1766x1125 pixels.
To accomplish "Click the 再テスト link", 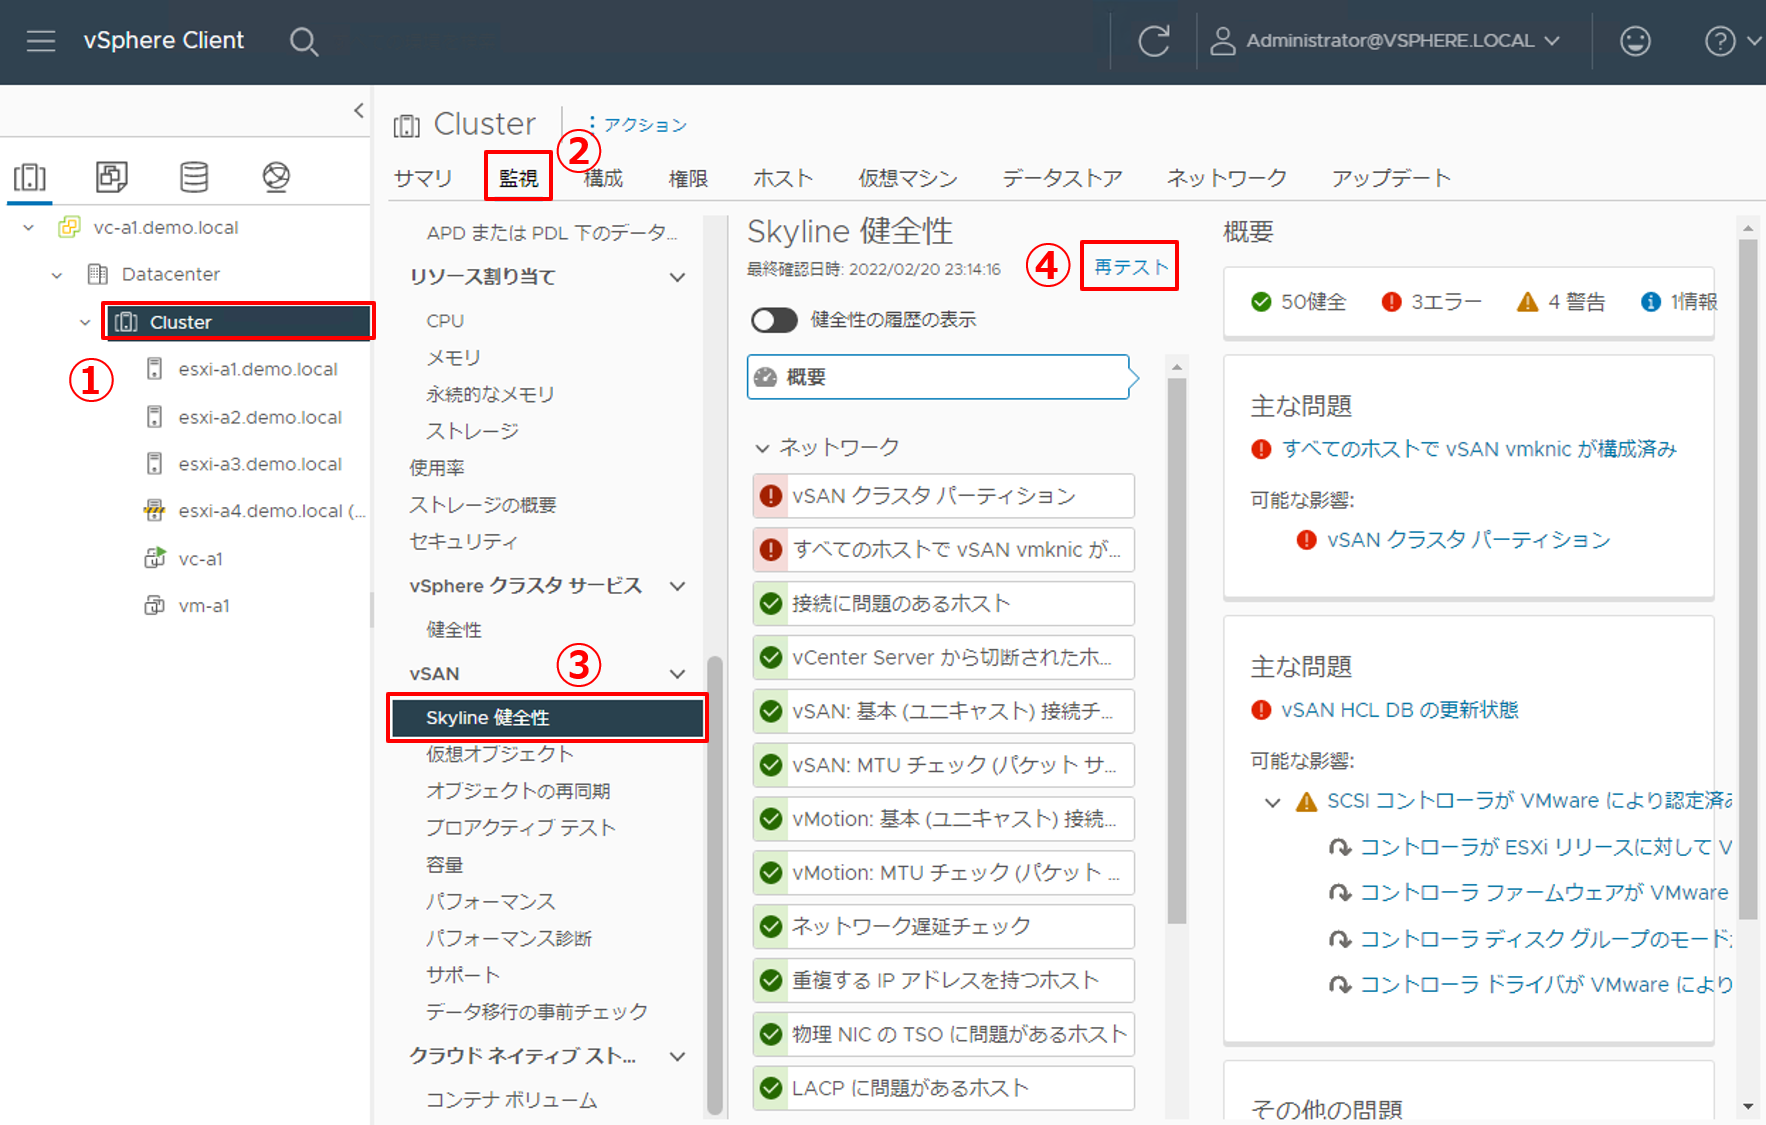I will (1130, 267).
